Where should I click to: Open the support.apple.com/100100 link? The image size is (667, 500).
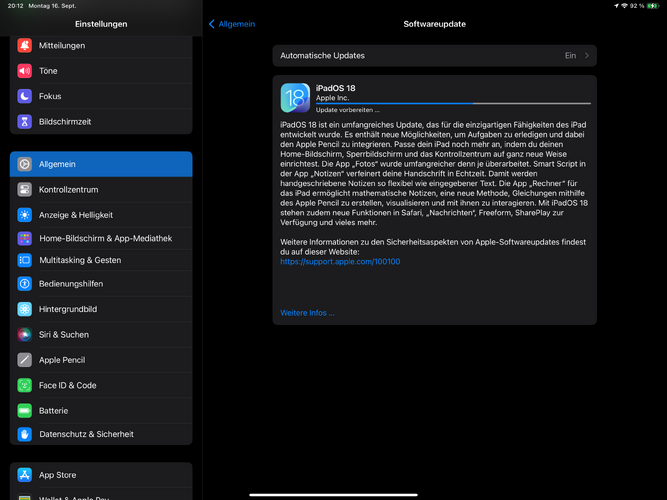click(340, 261)
